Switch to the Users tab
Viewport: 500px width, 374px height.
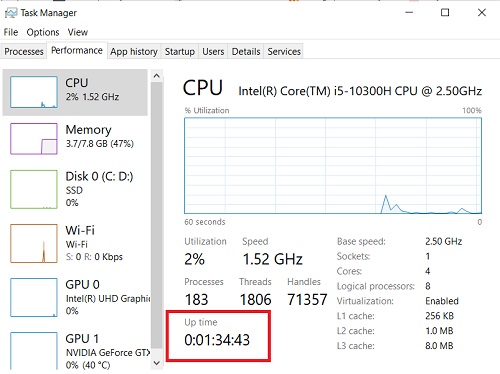[x=213, y=52]
